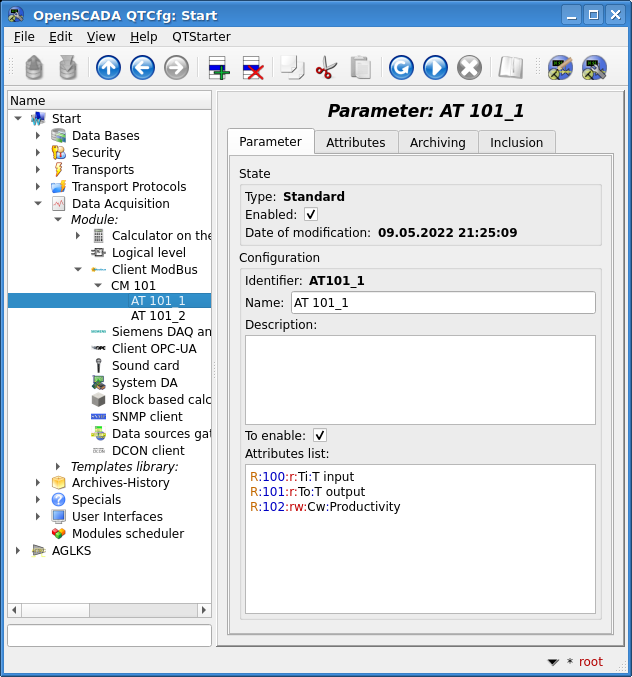Screen dimensions: 632x677
Task: Click the status bar down-arrow icon
Action: coord(553,662)
